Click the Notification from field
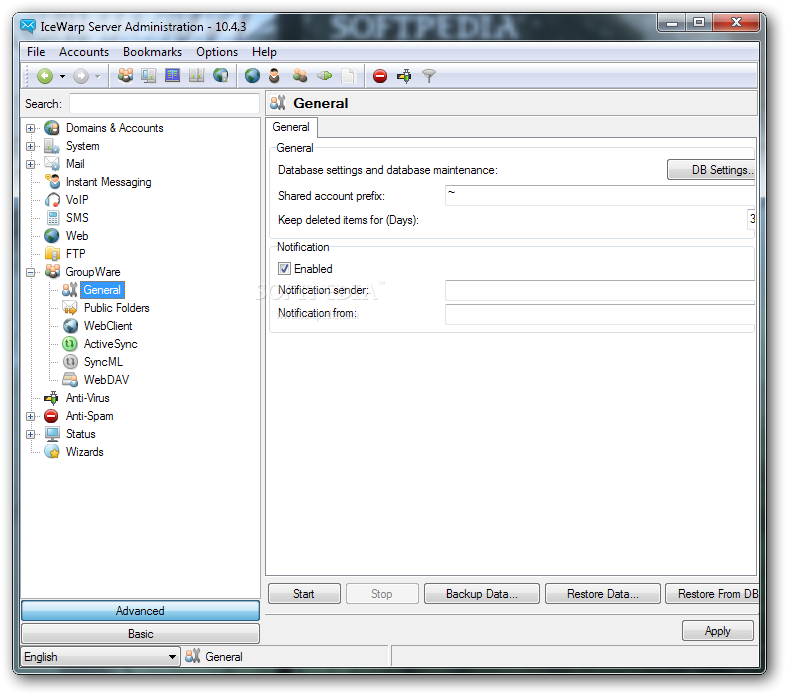 click(x=599, y=314)
